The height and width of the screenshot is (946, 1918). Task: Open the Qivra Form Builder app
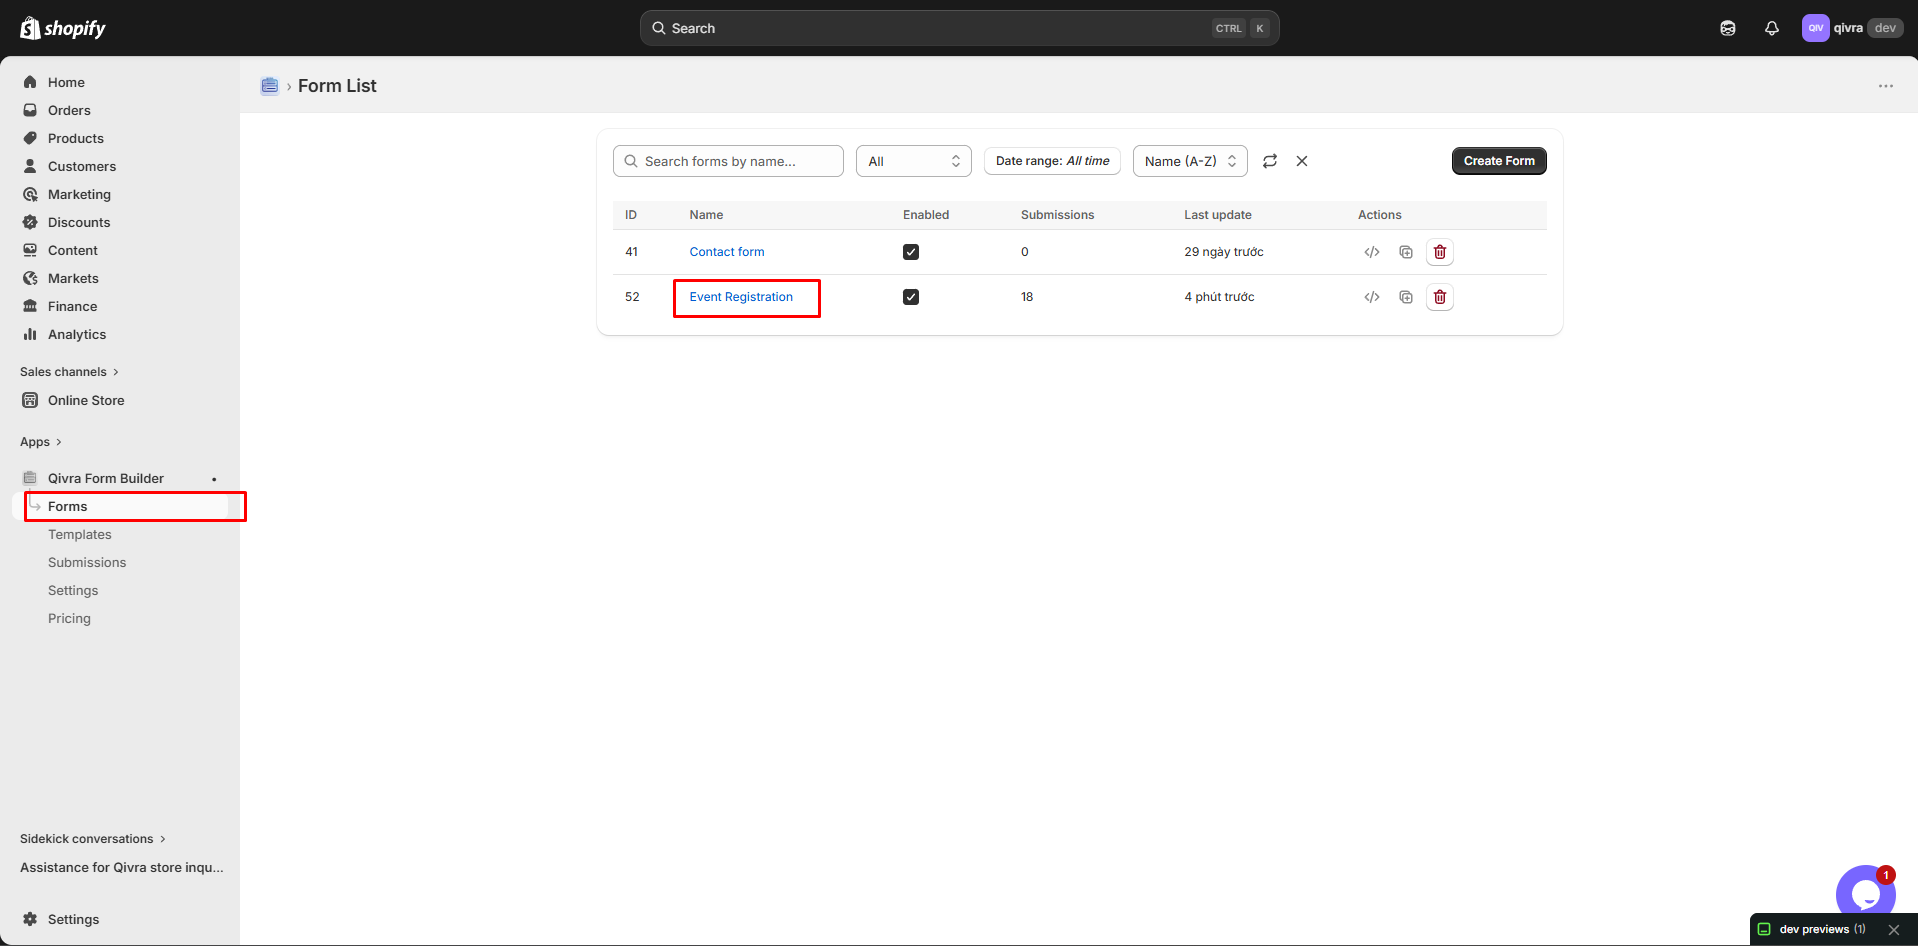pos(106,478)
